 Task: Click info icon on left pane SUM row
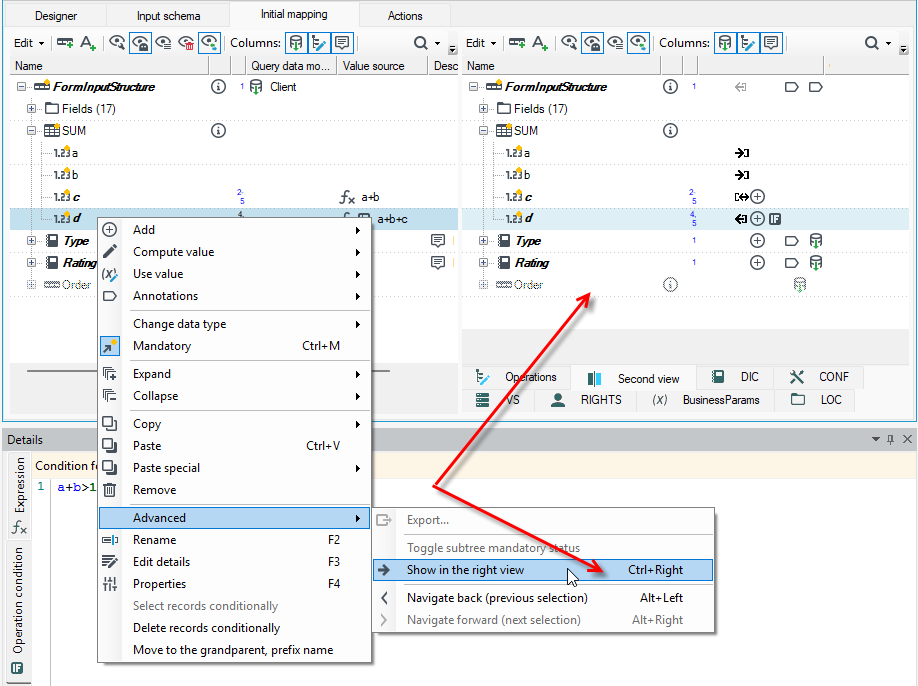[218, 131]
